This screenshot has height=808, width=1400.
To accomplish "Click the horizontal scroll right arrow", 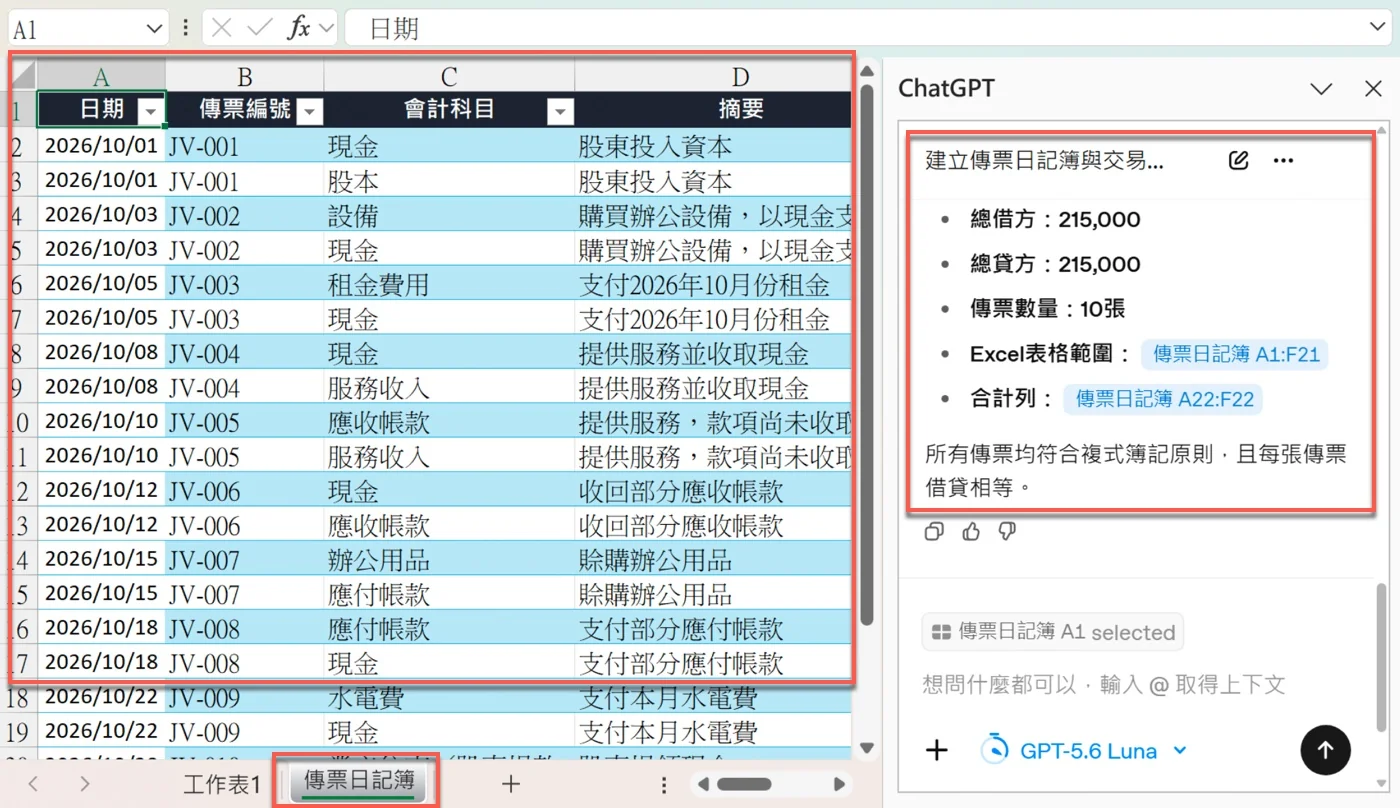I will pos(840,784).
